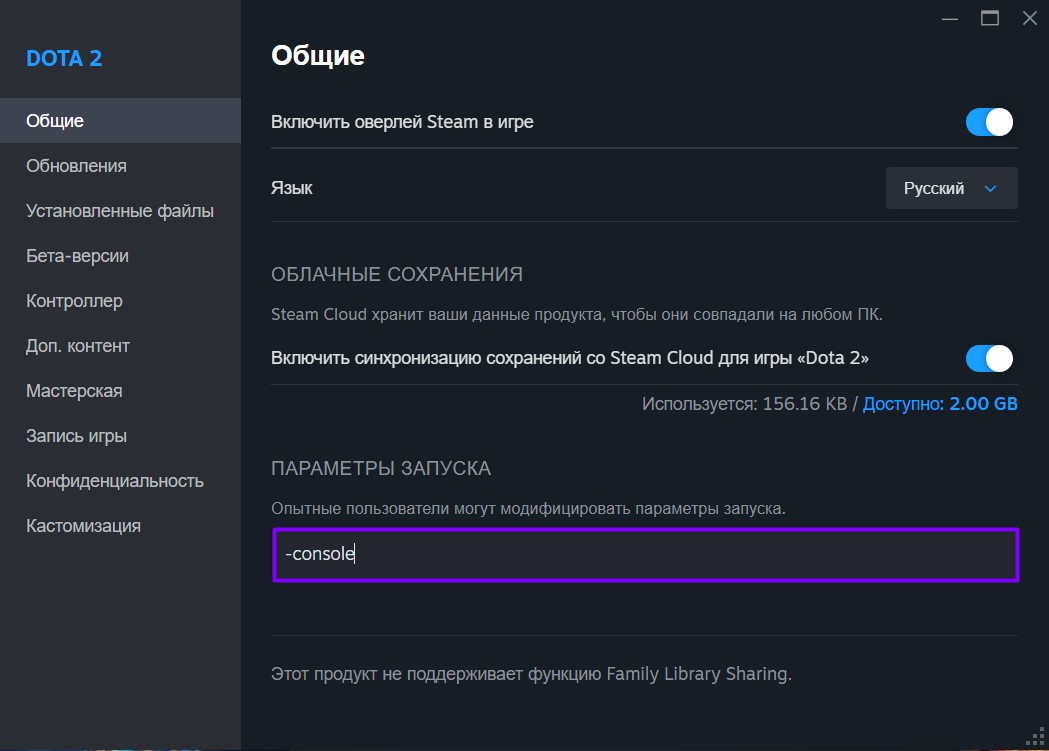
Task: Click the DOTA 2 title heading
Action: (x=64, y=58)
